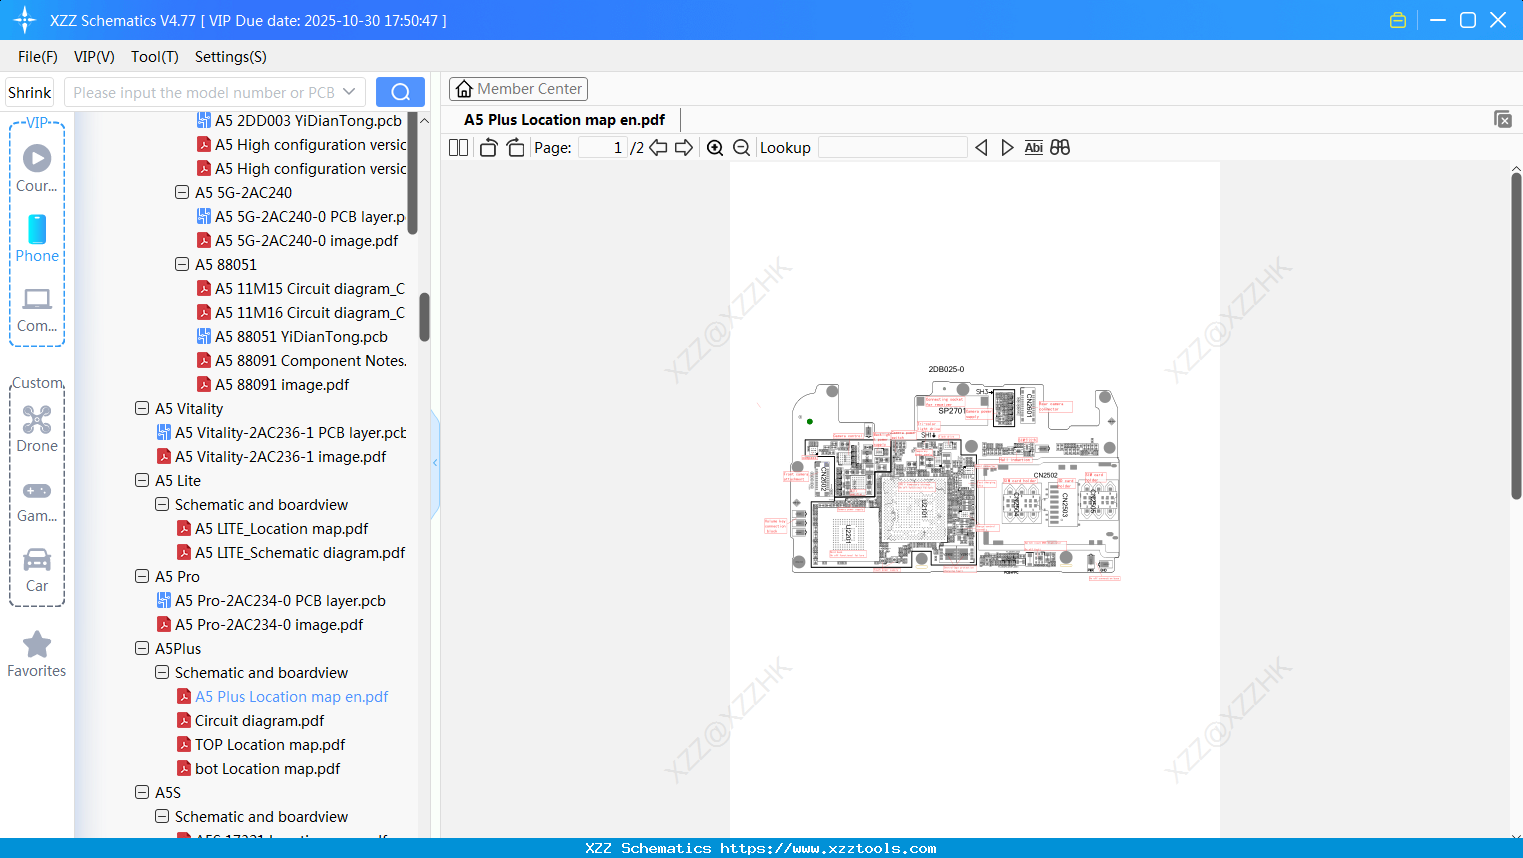Select the Game console category
This screenshot has width=1523, height=858.
point(37,500)
